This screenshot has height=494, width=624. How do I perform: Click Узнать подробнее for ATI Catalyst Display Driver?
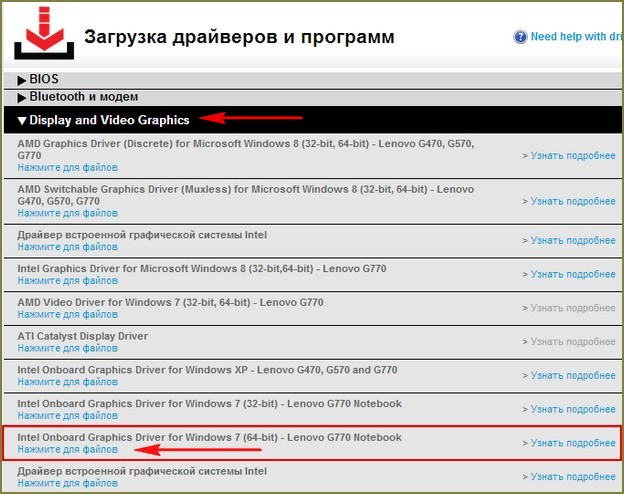pos(569,341)
